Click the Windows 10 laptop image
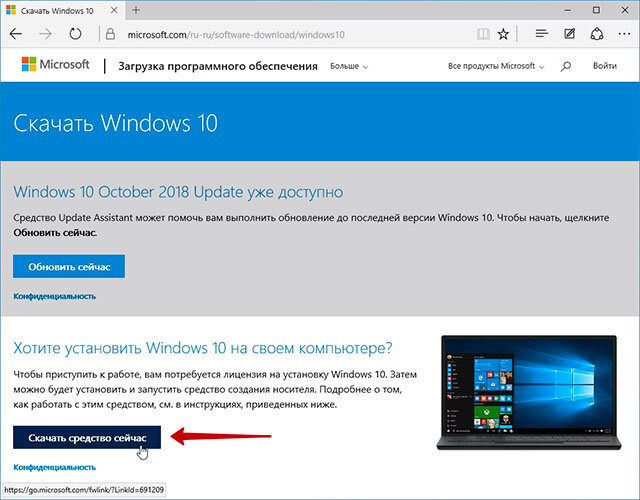The height and width of the screenshot is (500, 640). (529, 393)
